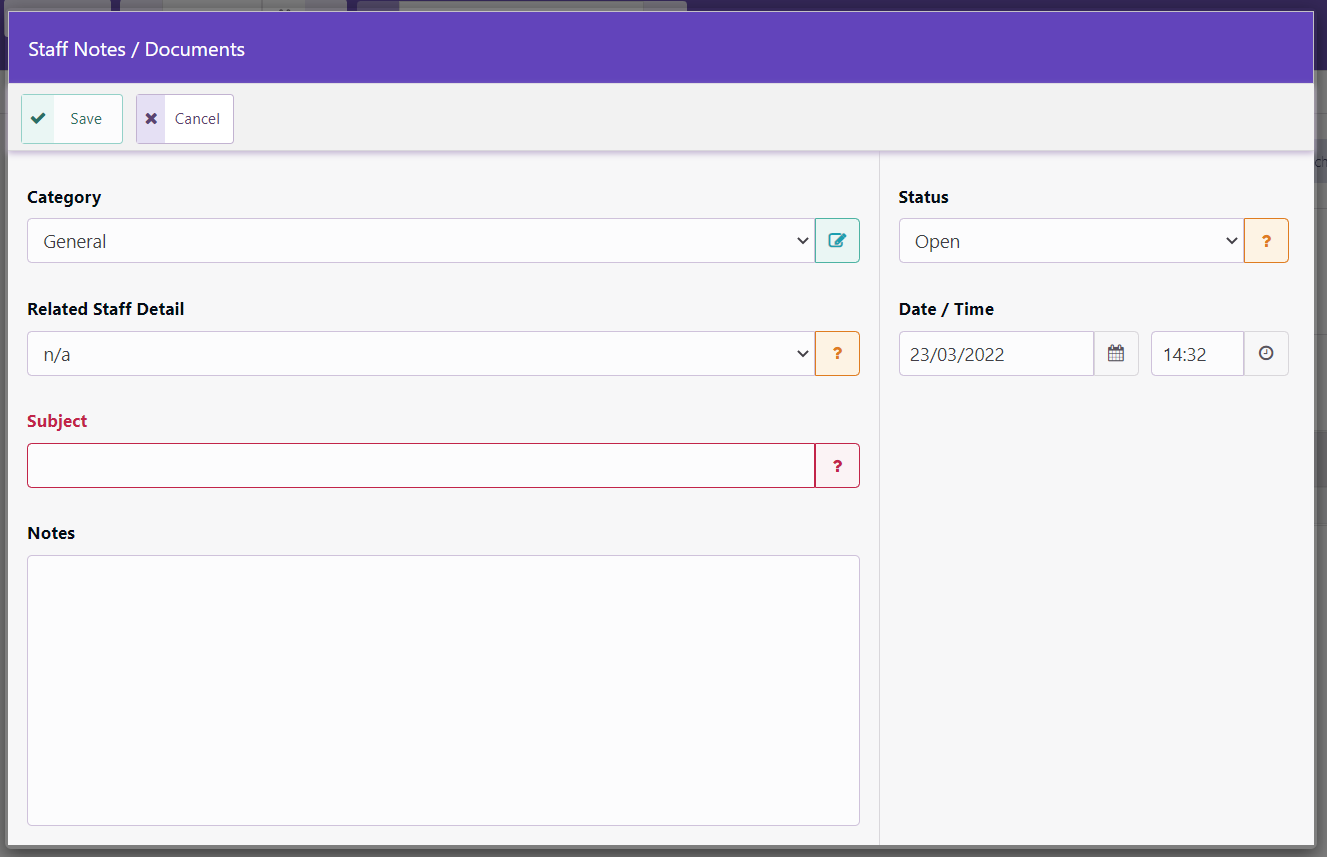Click the Date / Time label
The image size is (1327, 857).
click(x=946, y=309)
